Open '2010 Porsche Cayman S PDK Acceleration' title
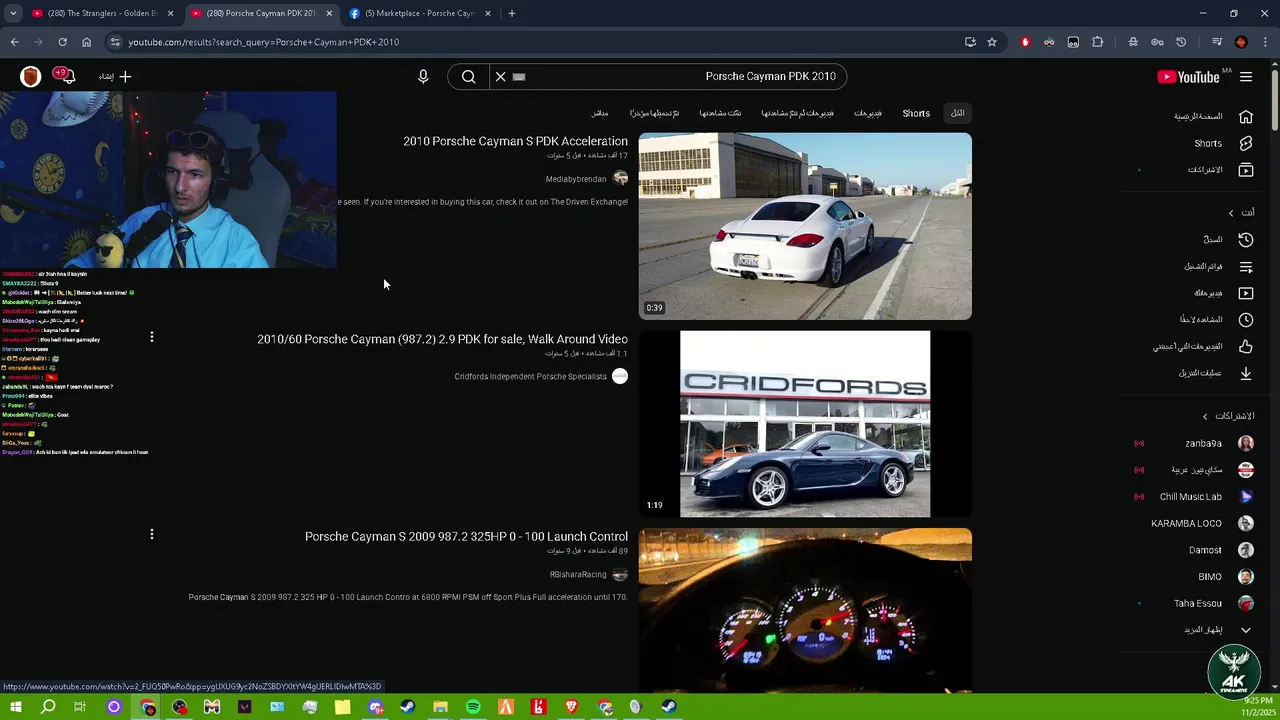Image resolution: width=1280 pixels, height=720 pixels. tap(515, 141)
